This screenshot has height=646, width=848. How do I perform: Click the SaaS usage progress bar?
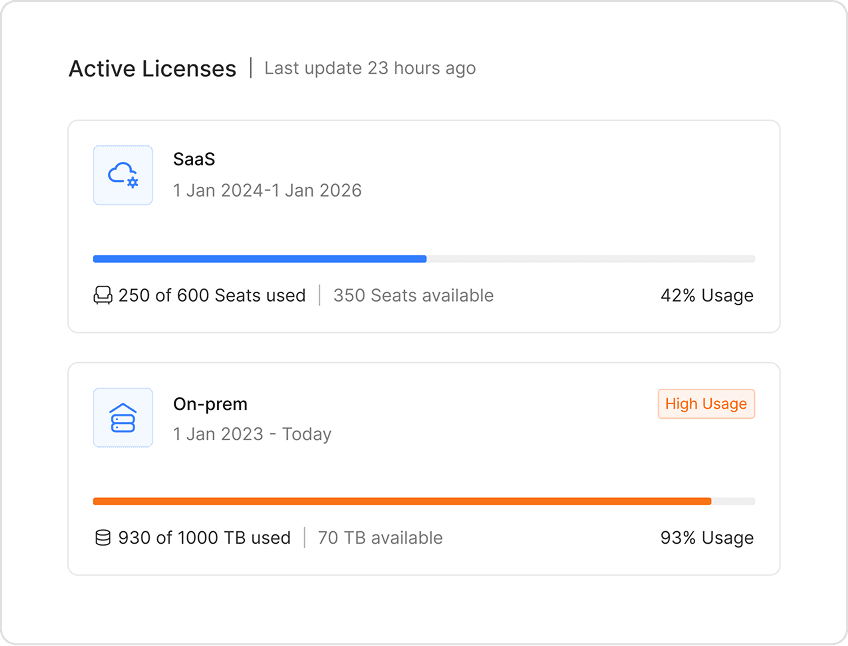(423, 258)
